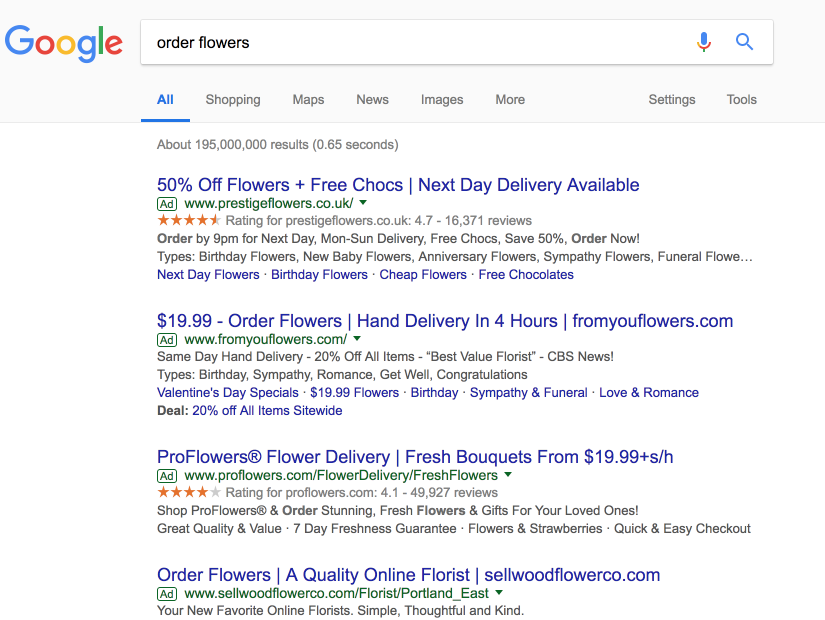Click Shop ProFlowers® & Order Stunning description
This screenshot has height=620, width=825.
coord(398,511)
